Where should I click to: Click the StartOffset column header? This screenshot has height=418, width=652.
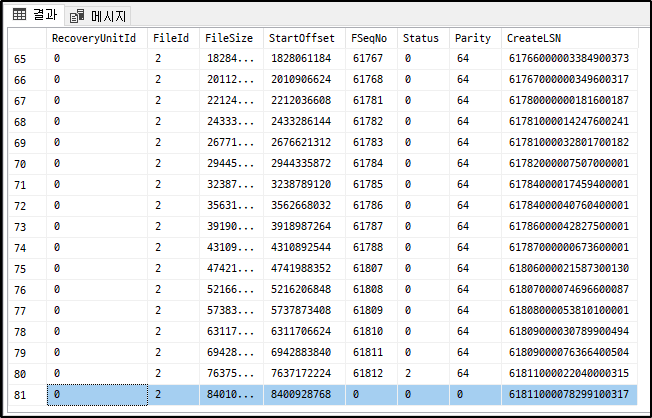click(304, 38)
